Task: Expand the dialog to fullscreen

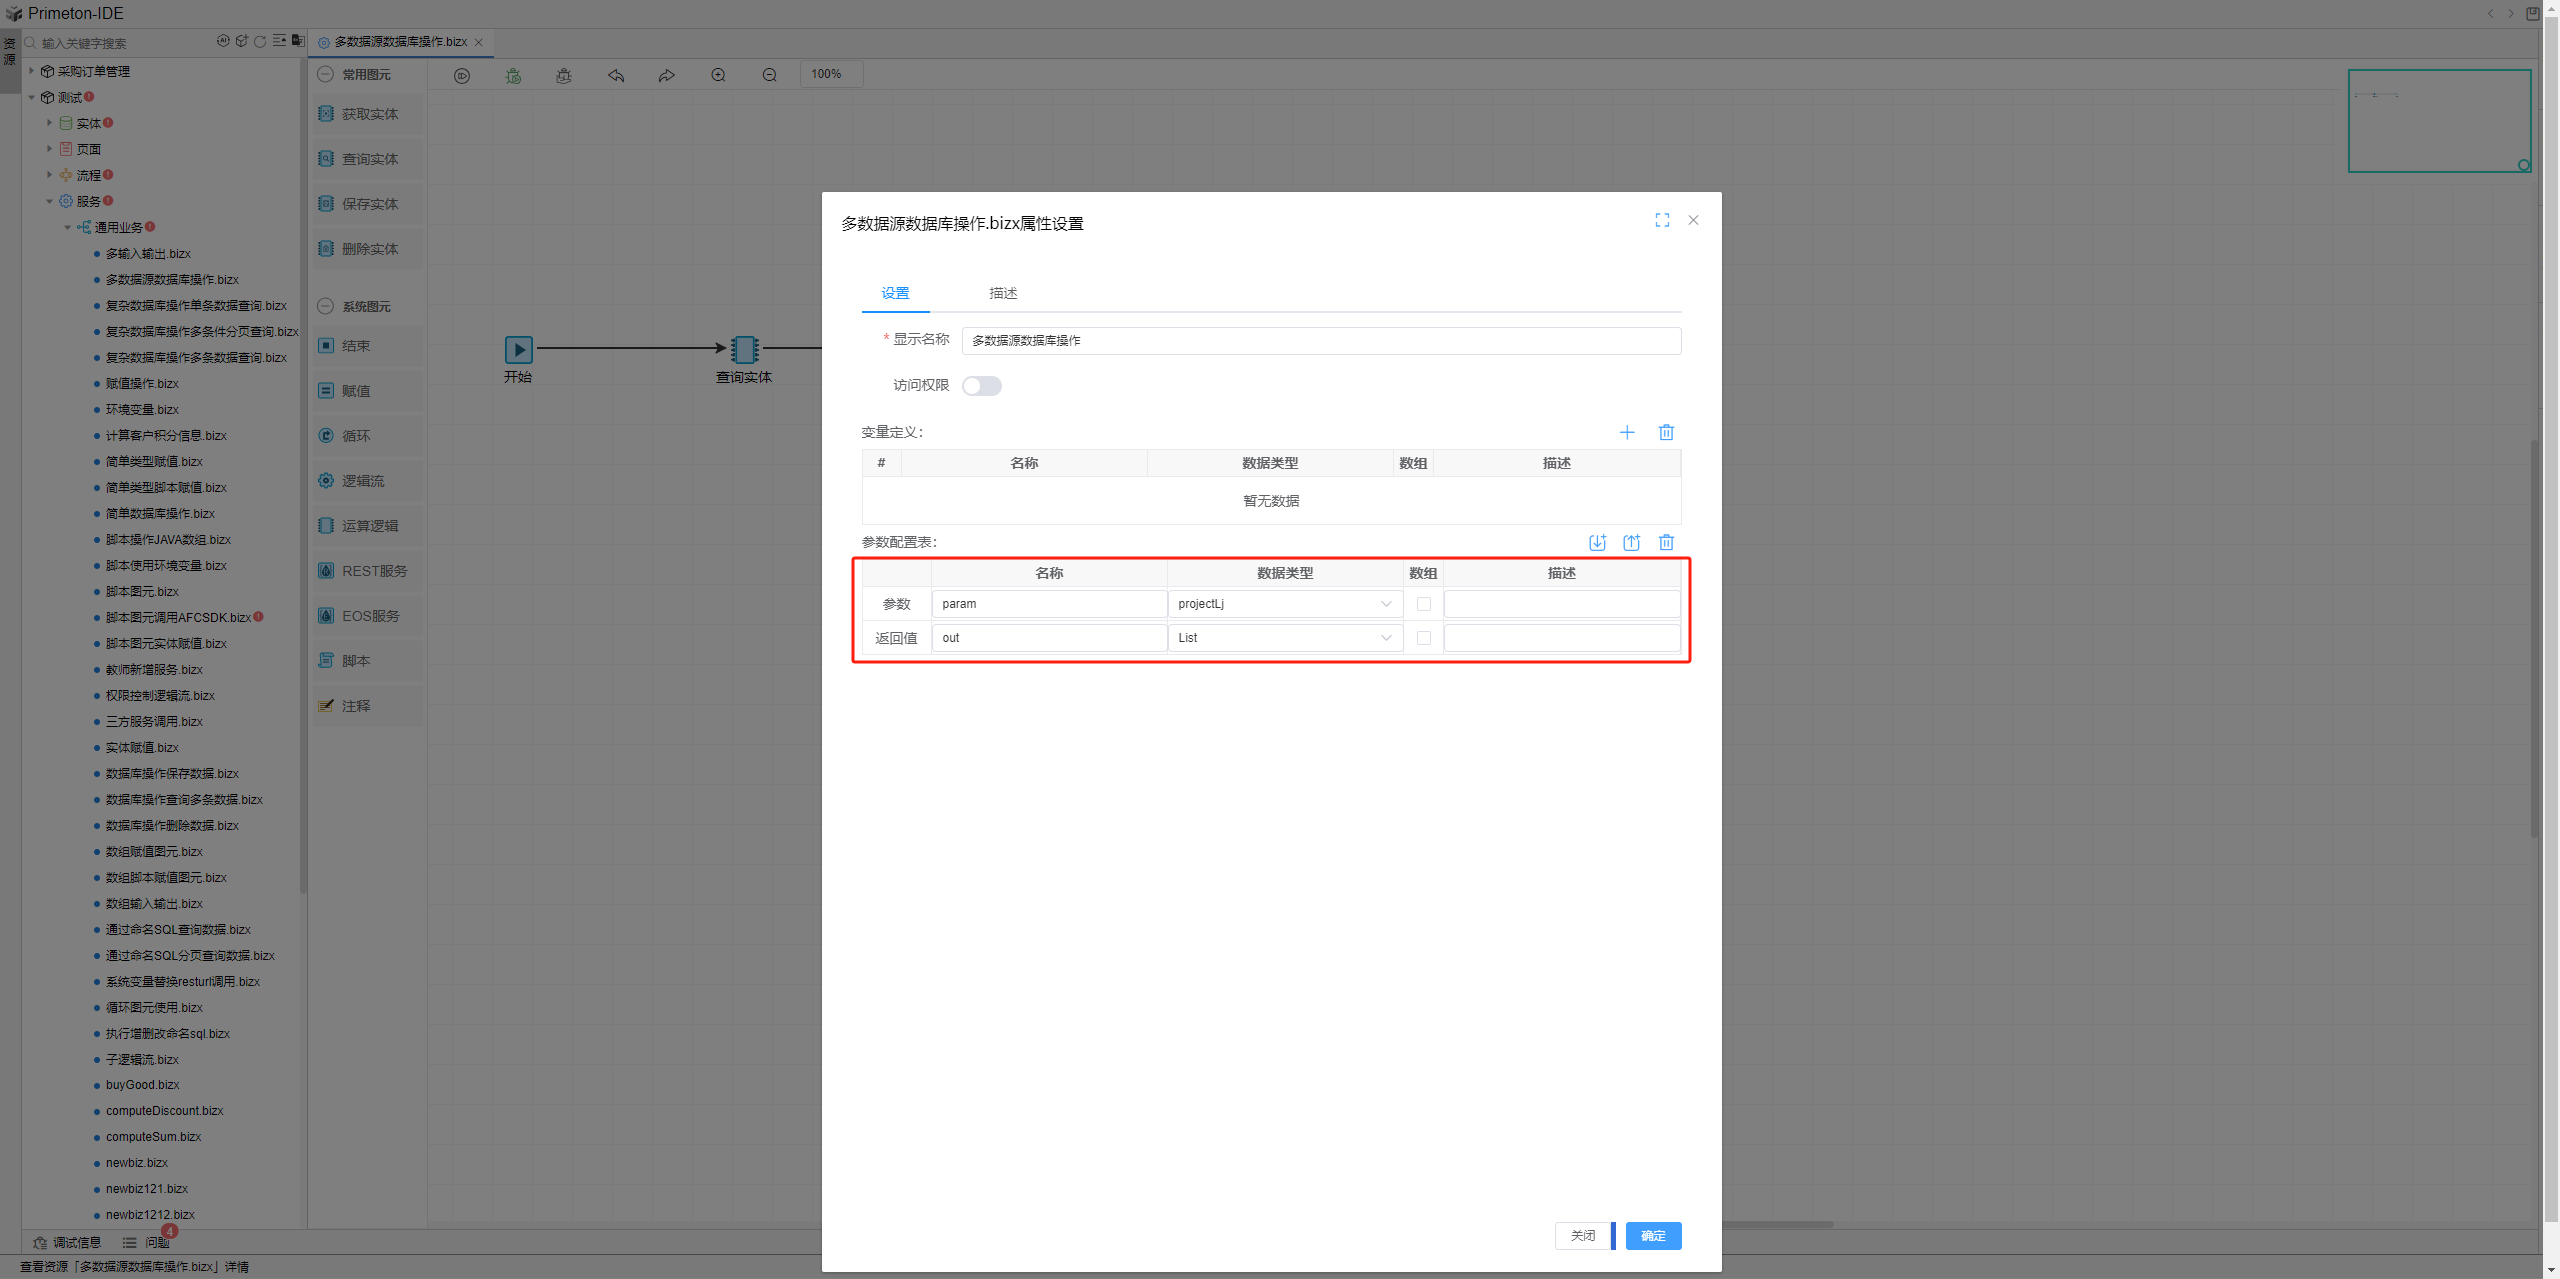Action: click(1661, 220)
